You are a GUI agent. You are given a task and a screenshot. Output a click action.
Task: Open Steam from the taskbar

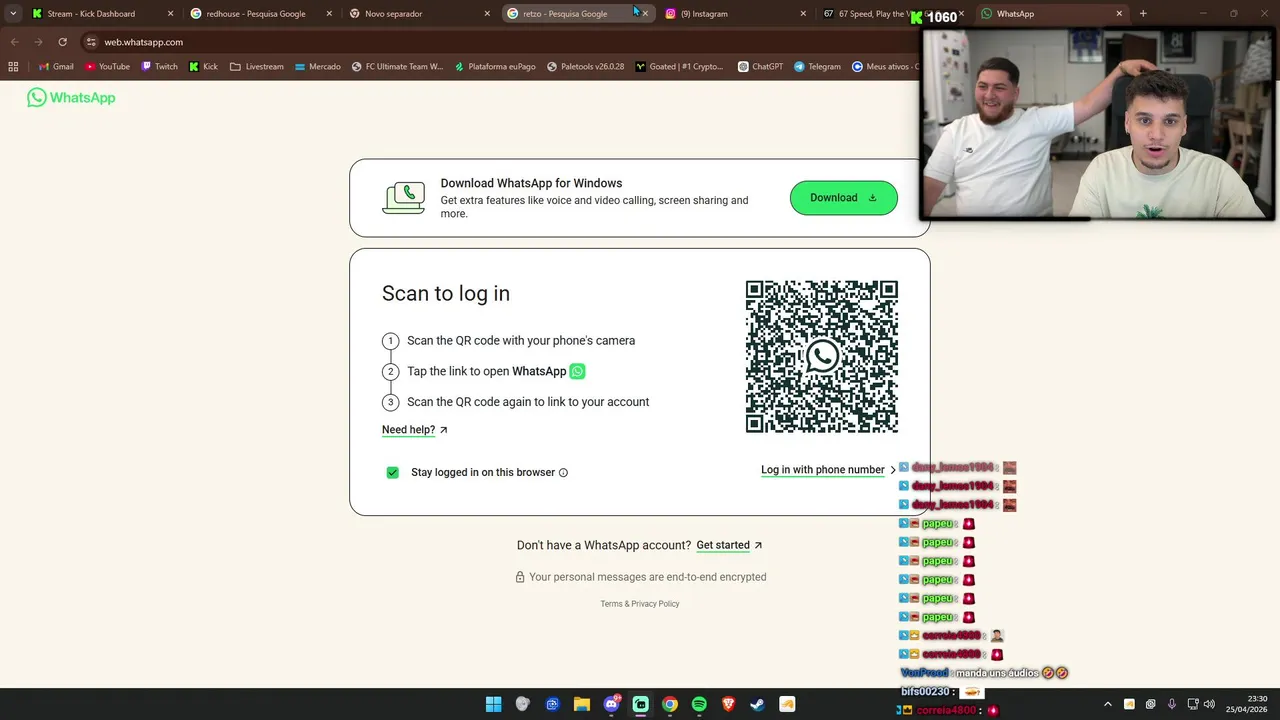tap(758, 705)
